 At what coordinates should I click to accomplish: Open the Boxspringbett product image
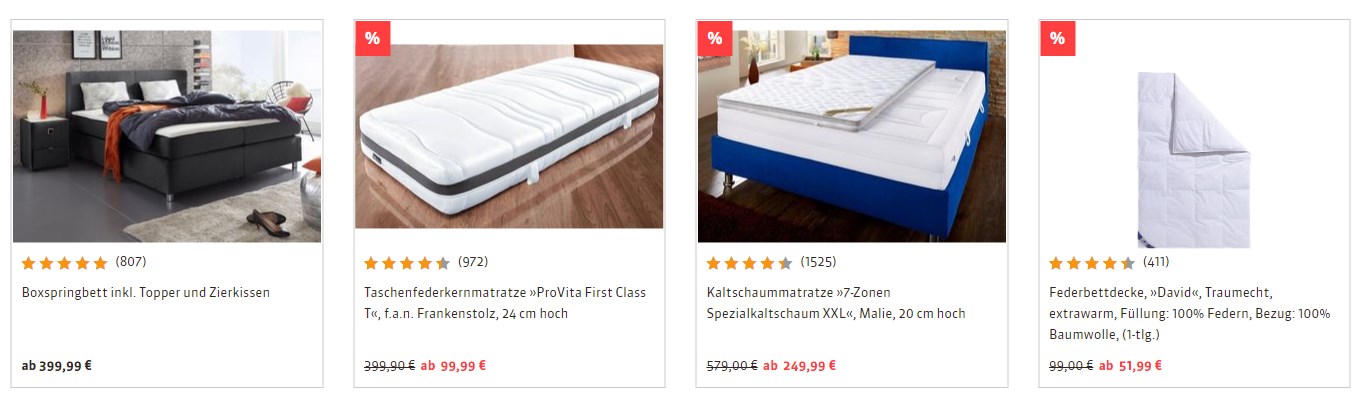pyautogui.click(x=167, y=136)
